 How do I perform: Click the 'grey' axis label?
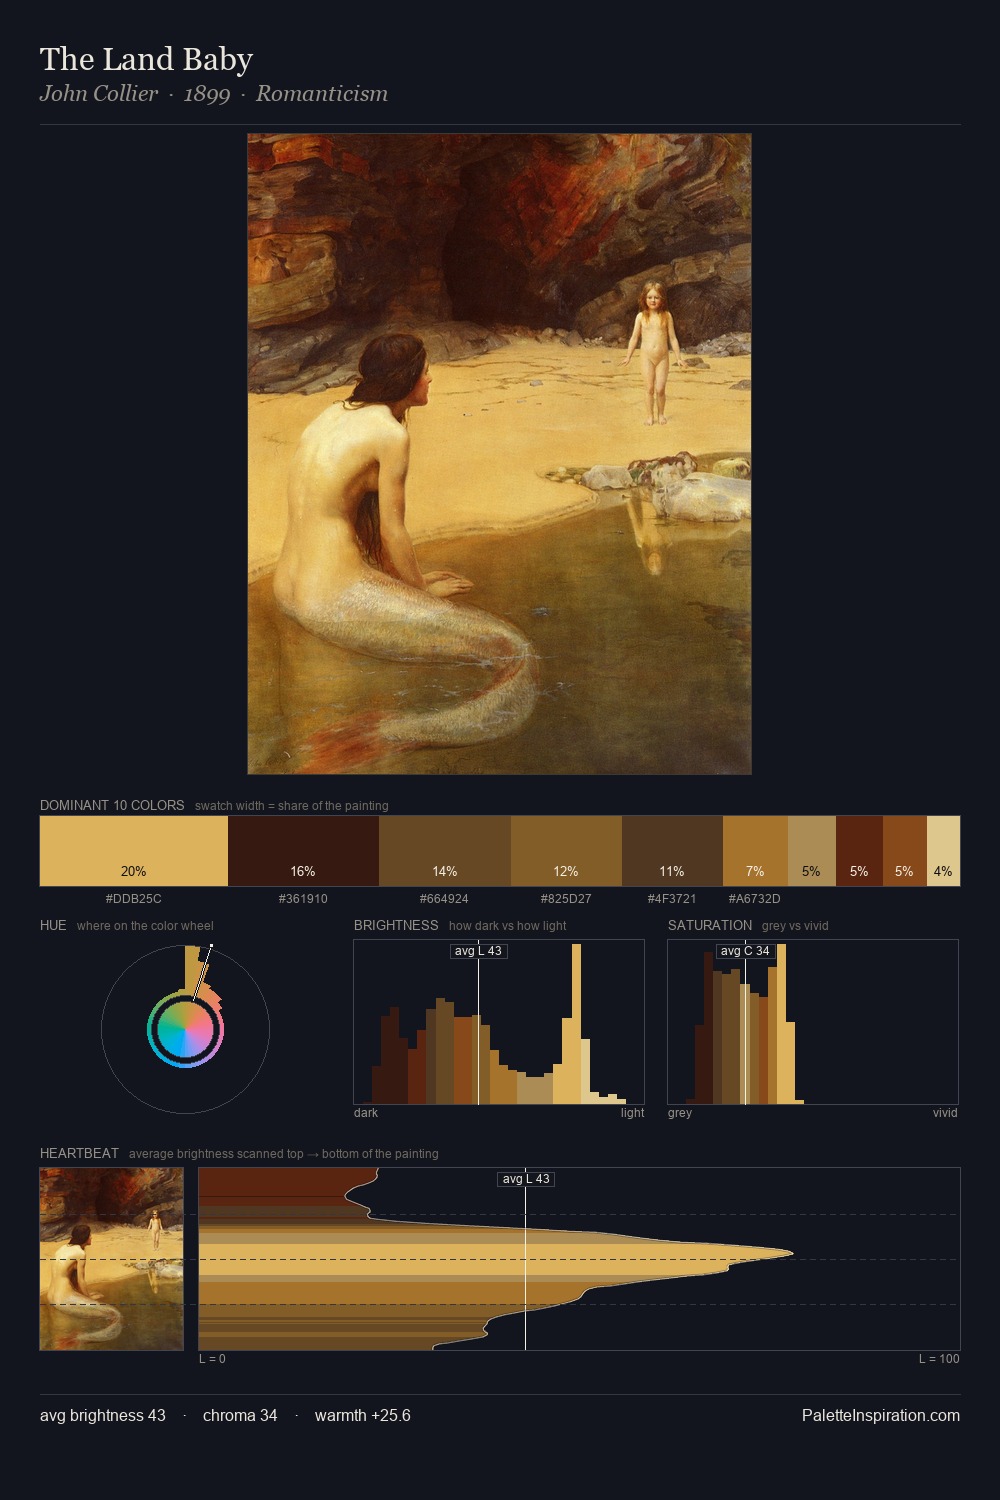(680, 1113)
